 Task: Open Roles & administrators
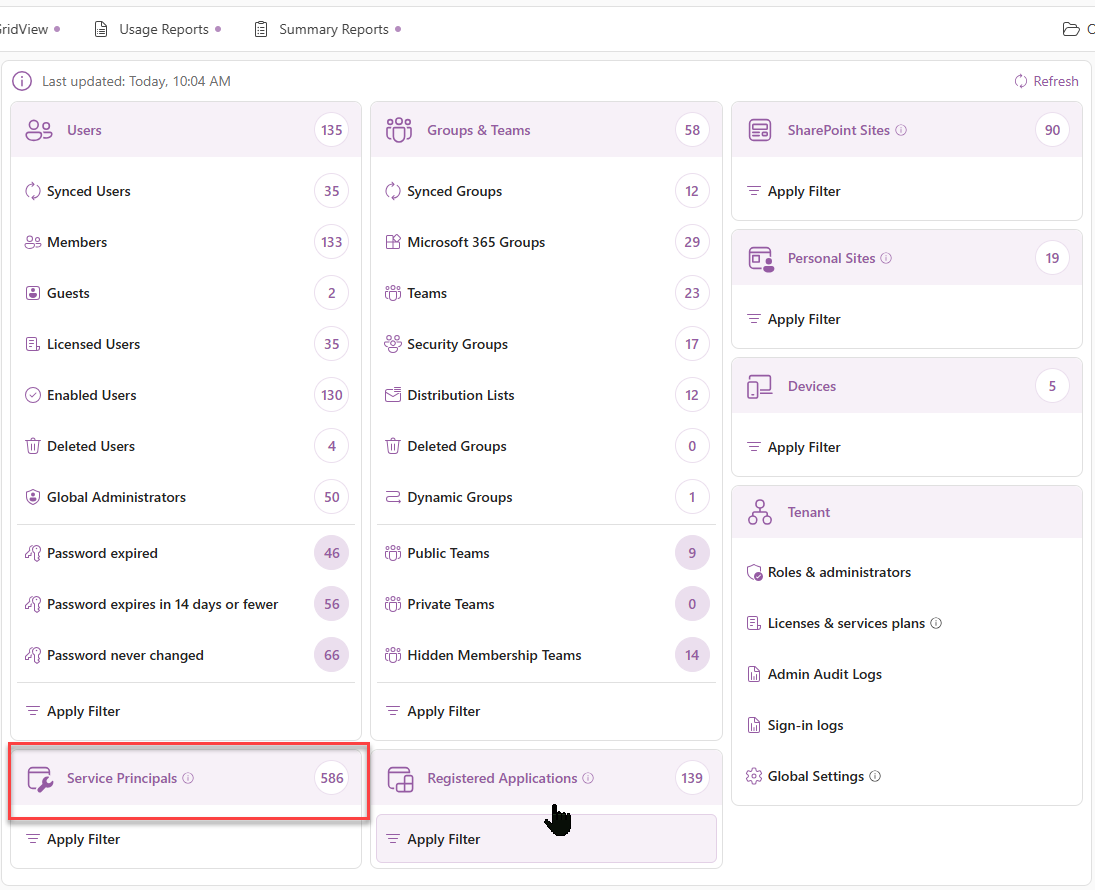(x=838, y=572)
